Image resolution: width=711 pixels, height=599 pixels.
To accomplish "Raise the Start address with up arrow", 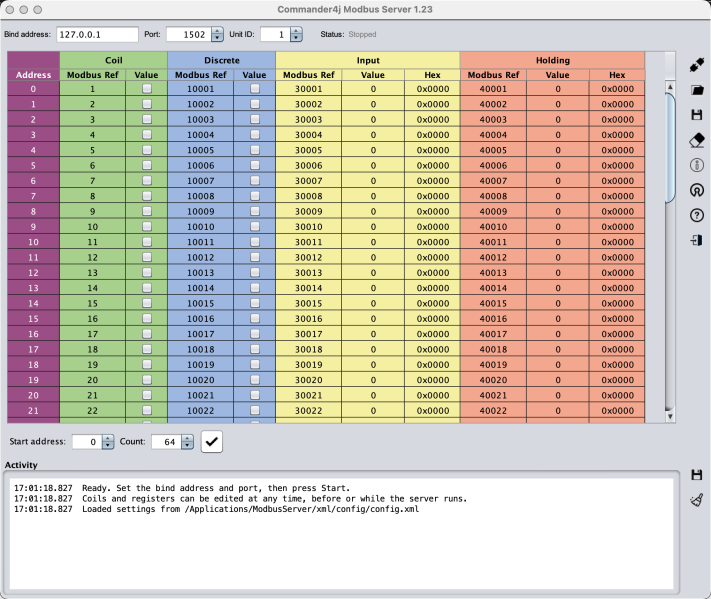I will tap(108, 438).
